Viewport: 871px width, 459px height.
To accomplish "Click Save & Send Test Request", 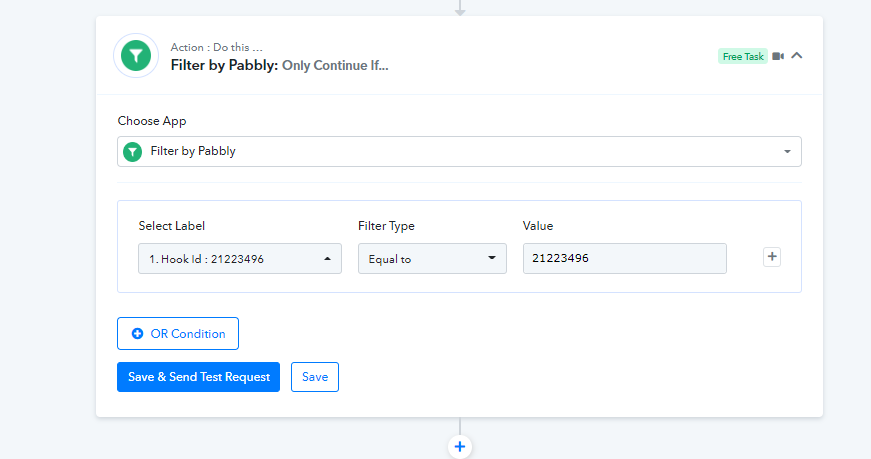I will coord(198,377).
